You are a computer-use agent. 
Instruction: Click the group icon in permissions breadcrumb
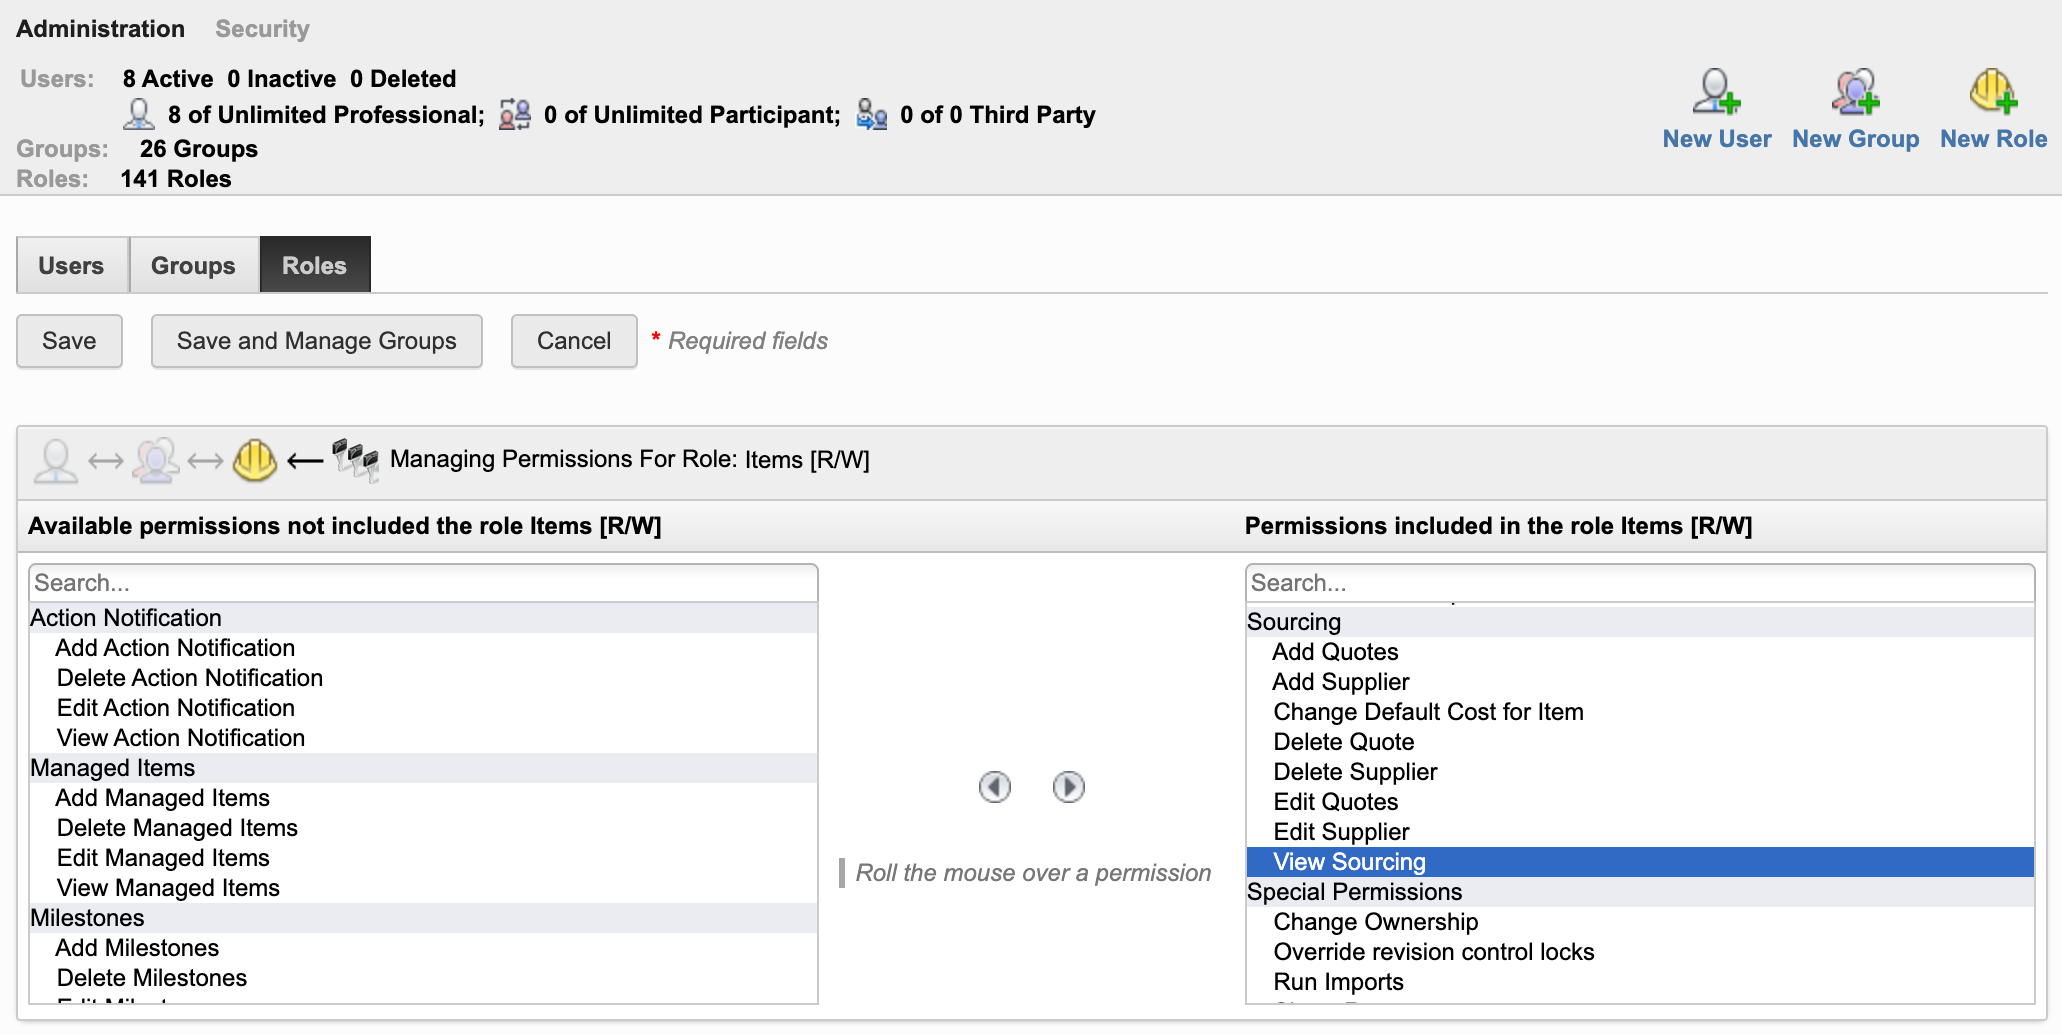tap(156, 461)
